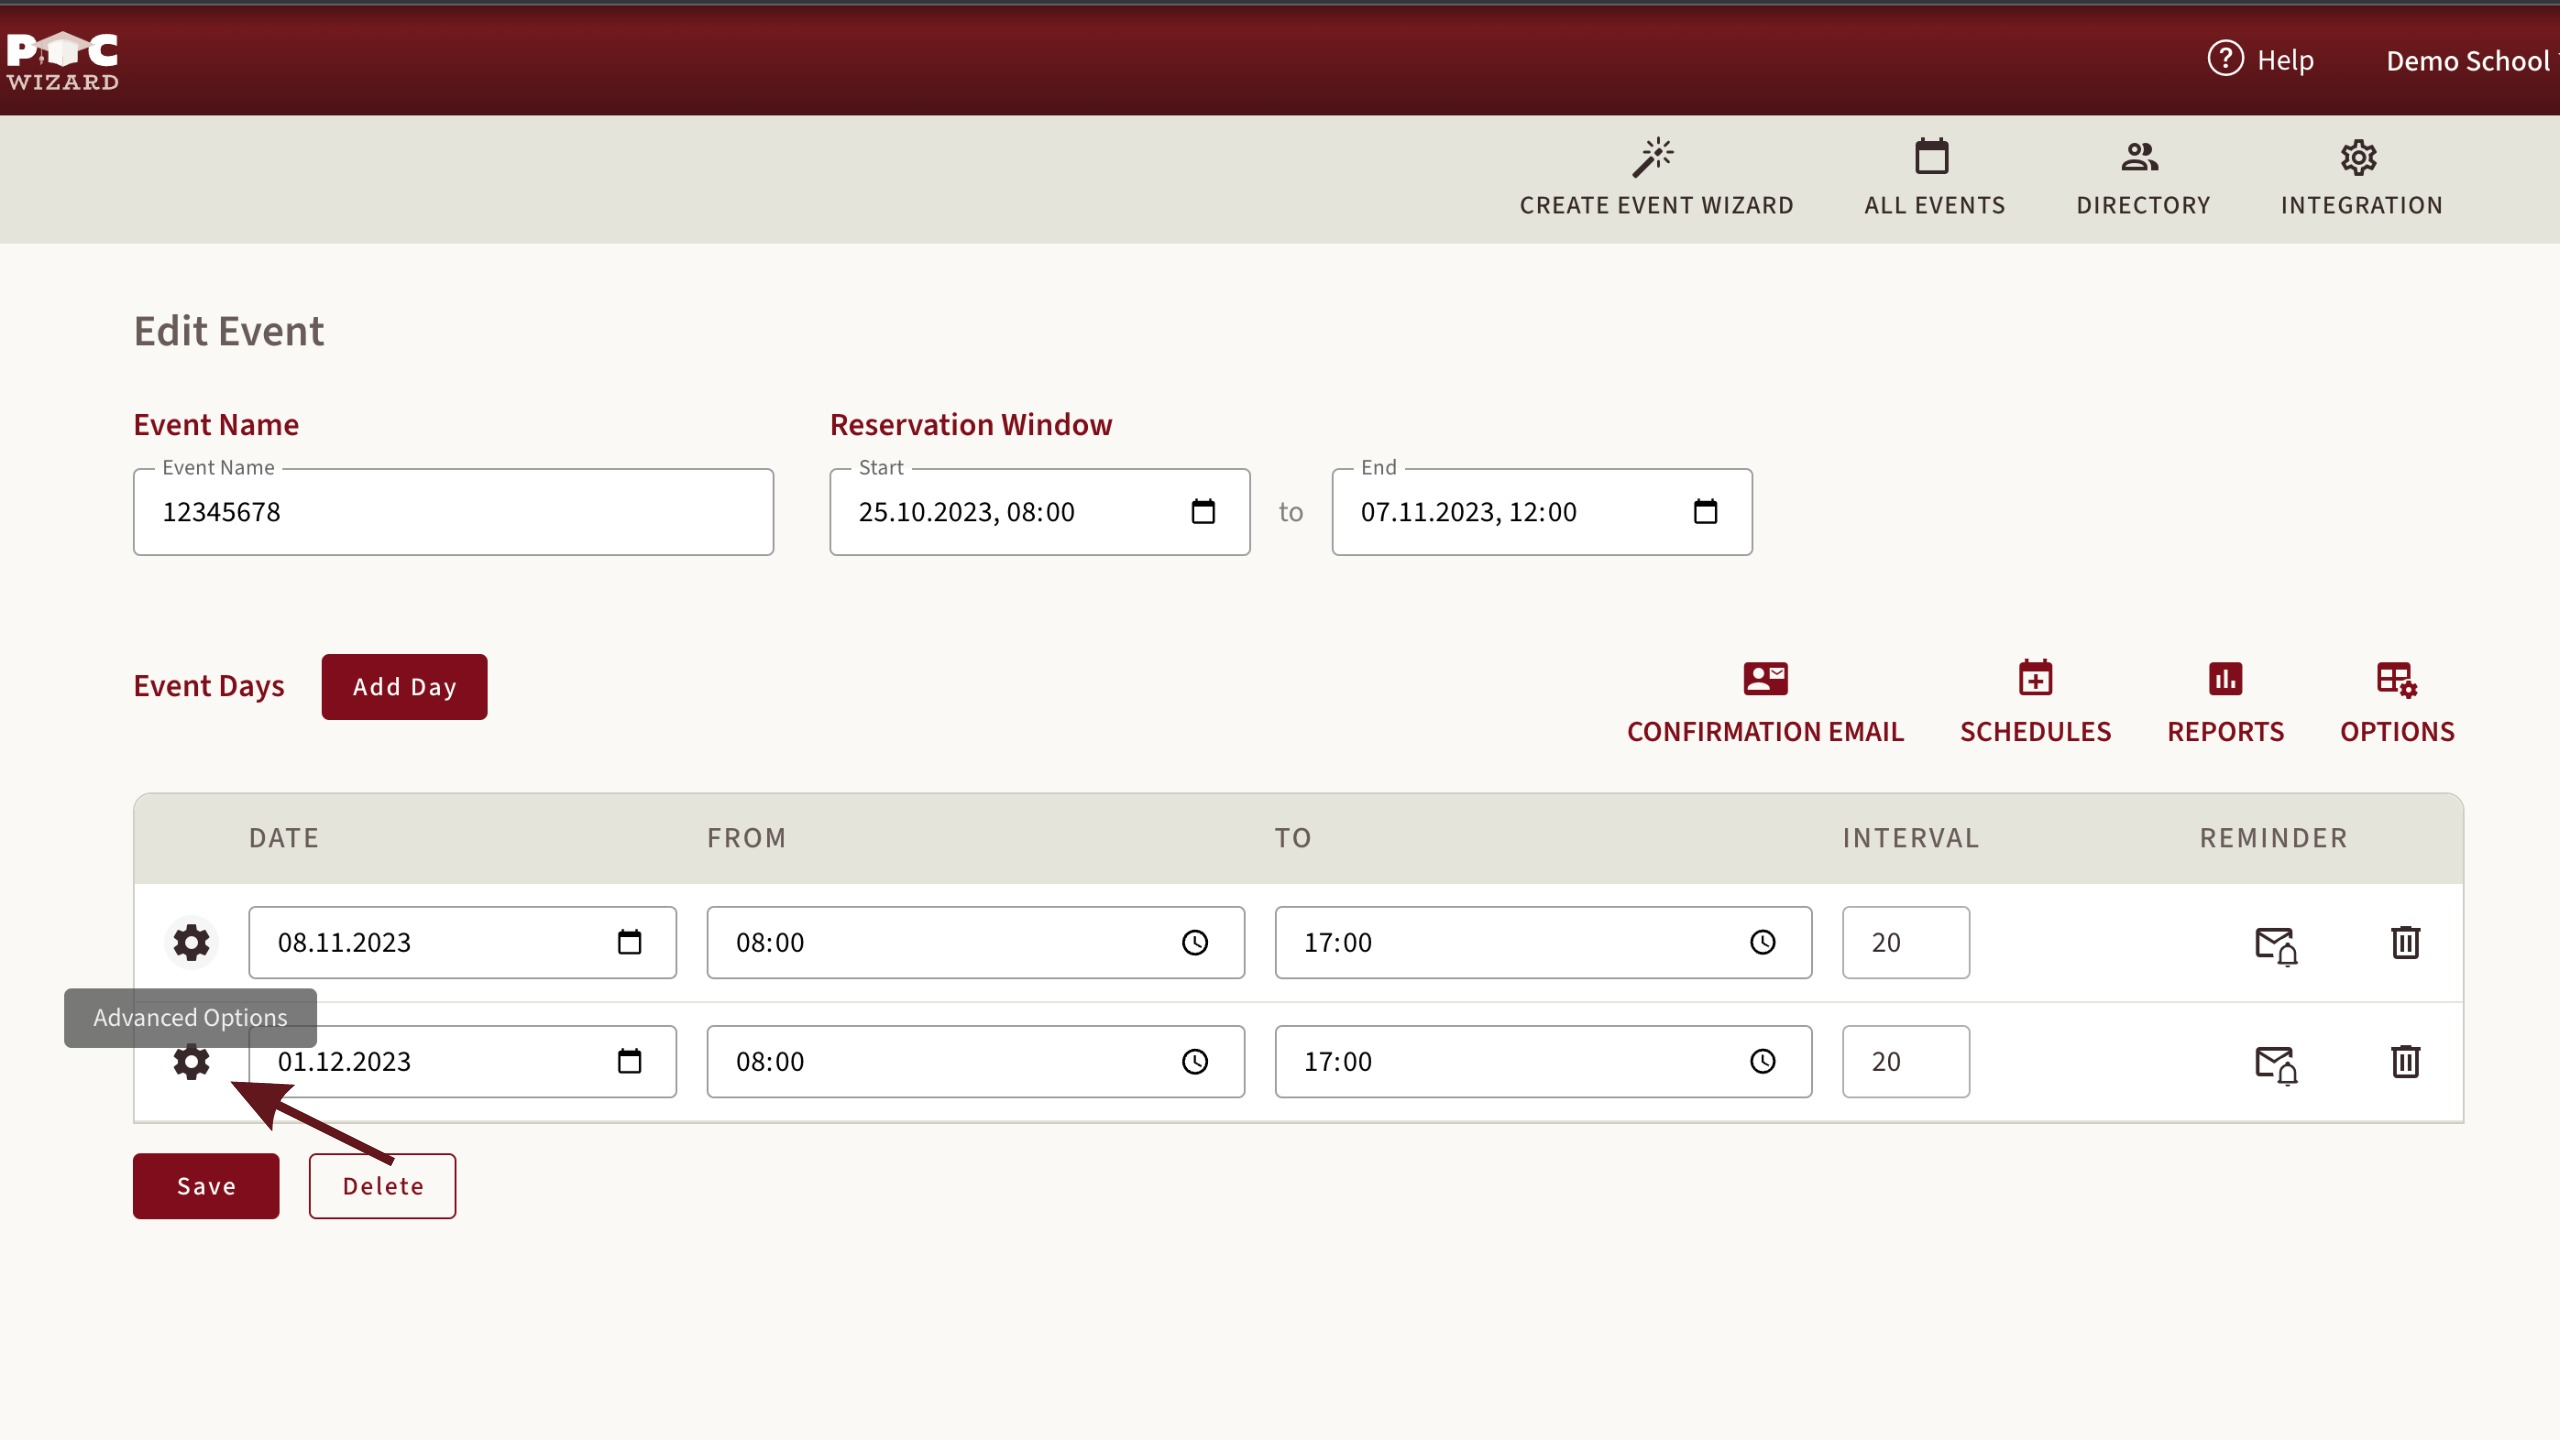The width and height of the screenshot is (2560, 1440).
Task: Click reminder email icon for 08.11.2023 row
Action: (2276, 944)
